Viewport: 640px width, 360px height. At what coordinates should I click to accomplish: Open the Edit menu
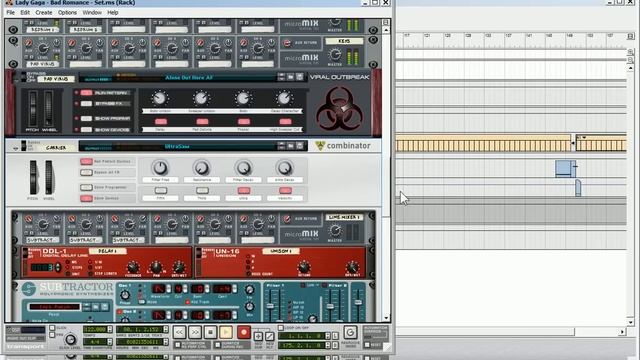[25, 13]
